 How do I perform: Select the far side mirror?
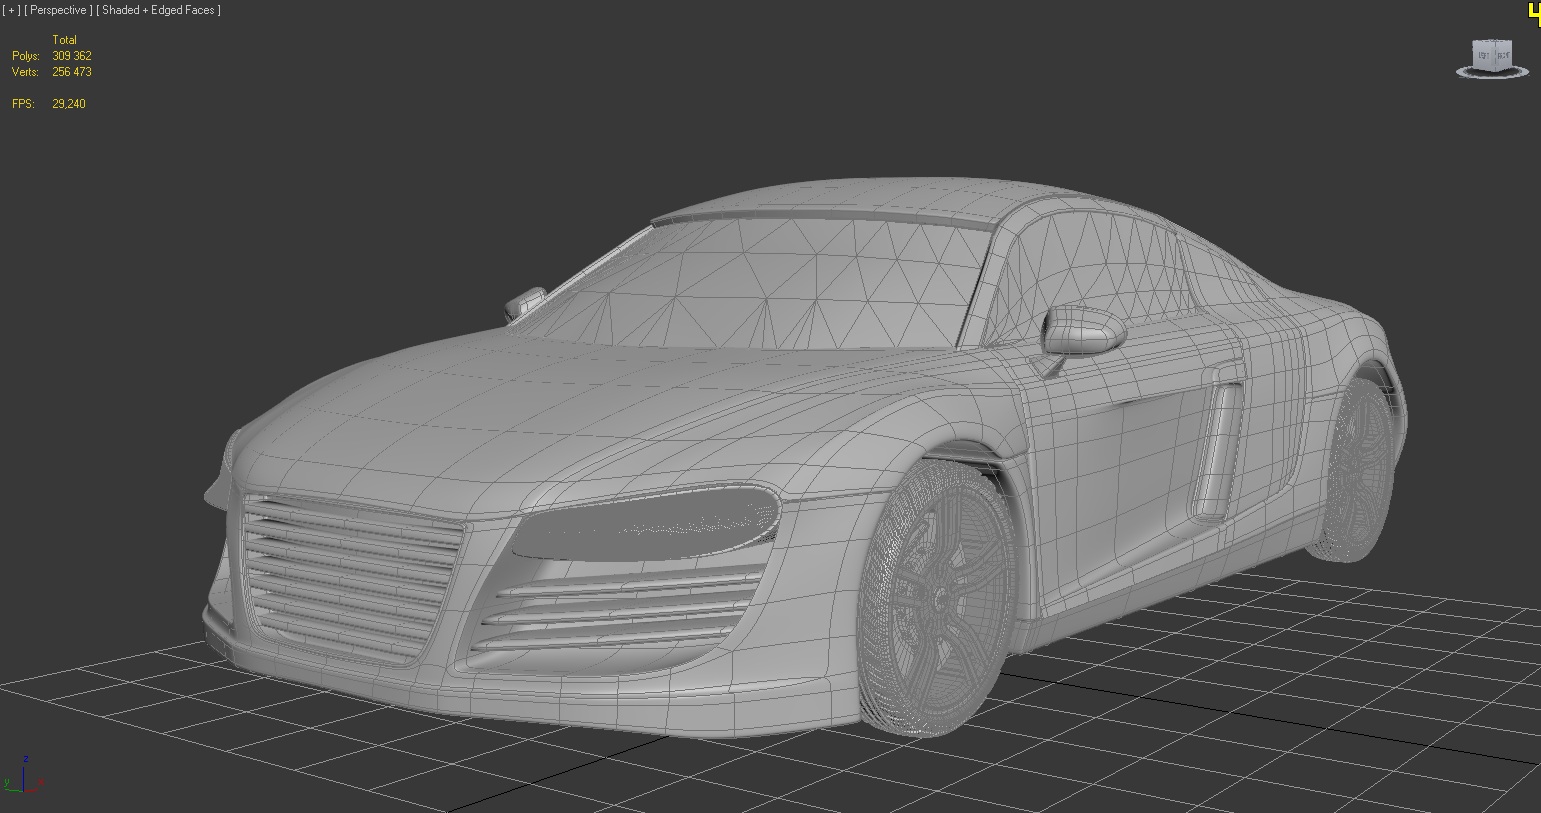(526, 300)
